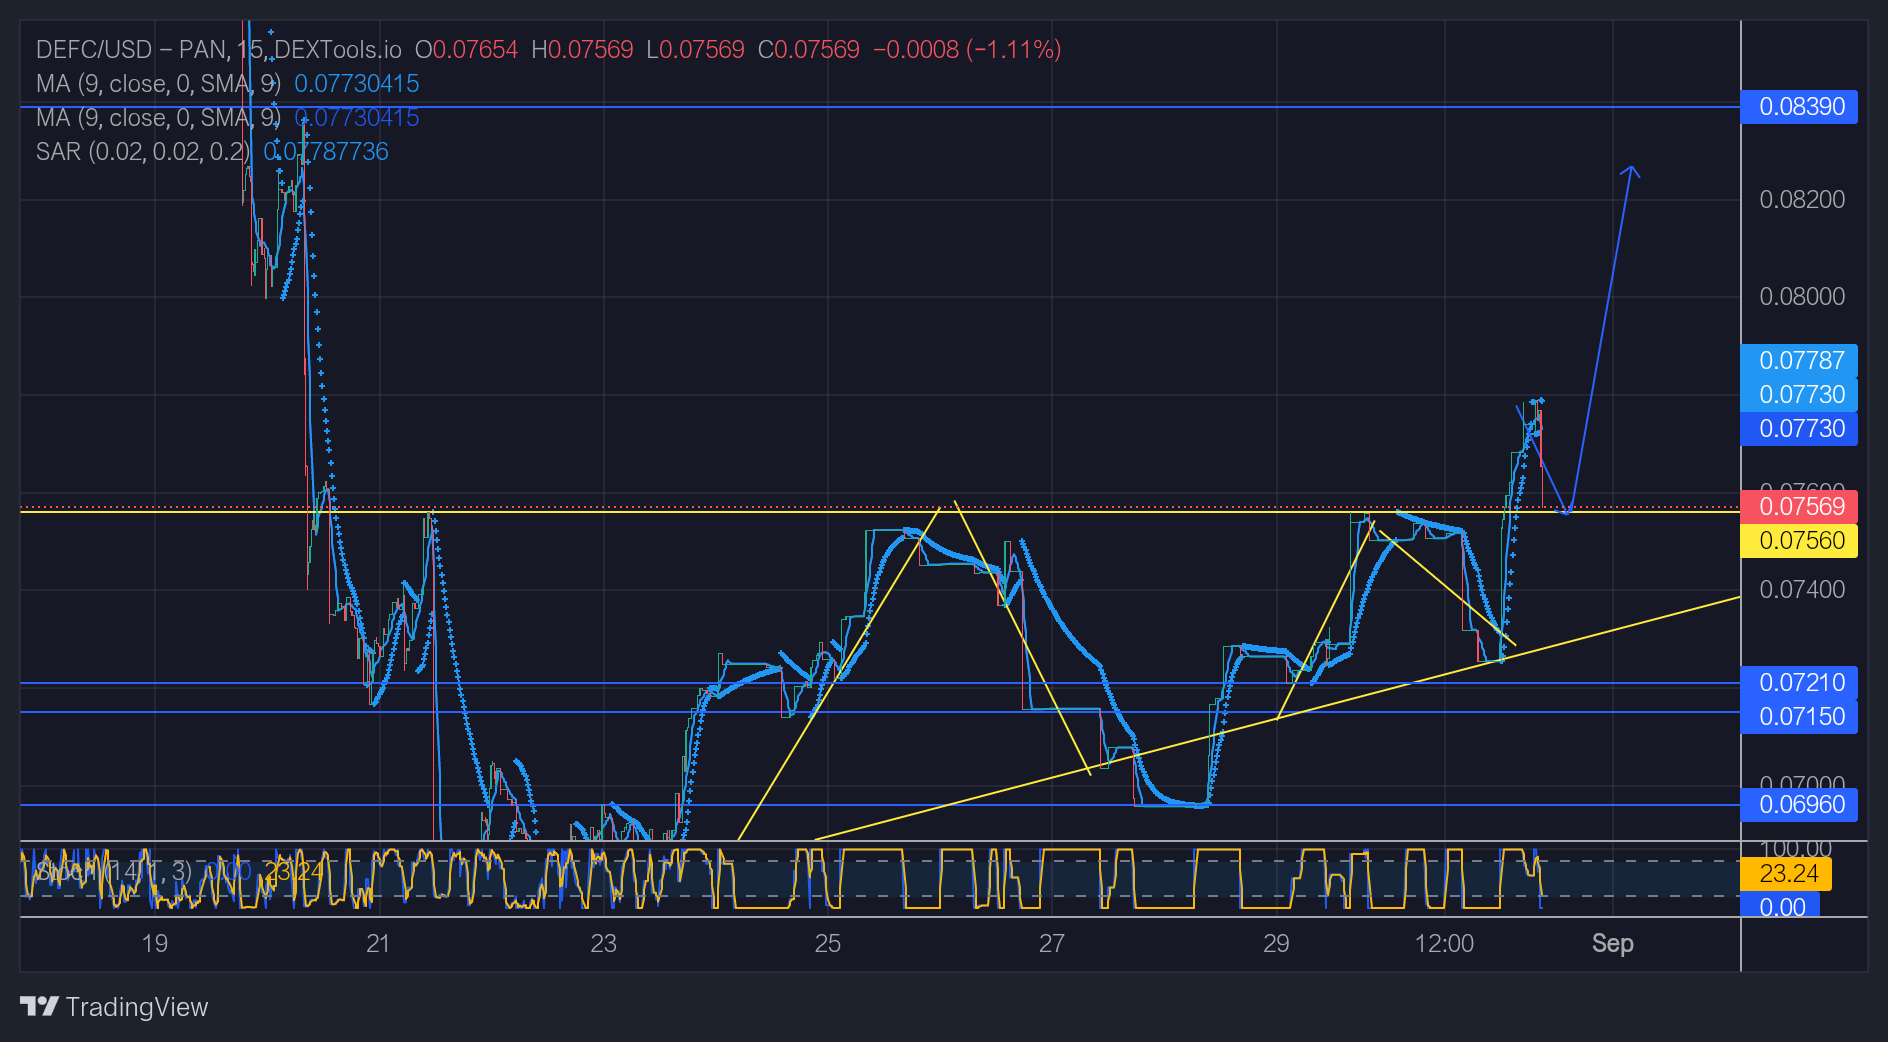The width and height of the screenshot is (1888, 1042).
Task: Click the change value −0.0008 (−1.11%)
Action: point(967,49)
